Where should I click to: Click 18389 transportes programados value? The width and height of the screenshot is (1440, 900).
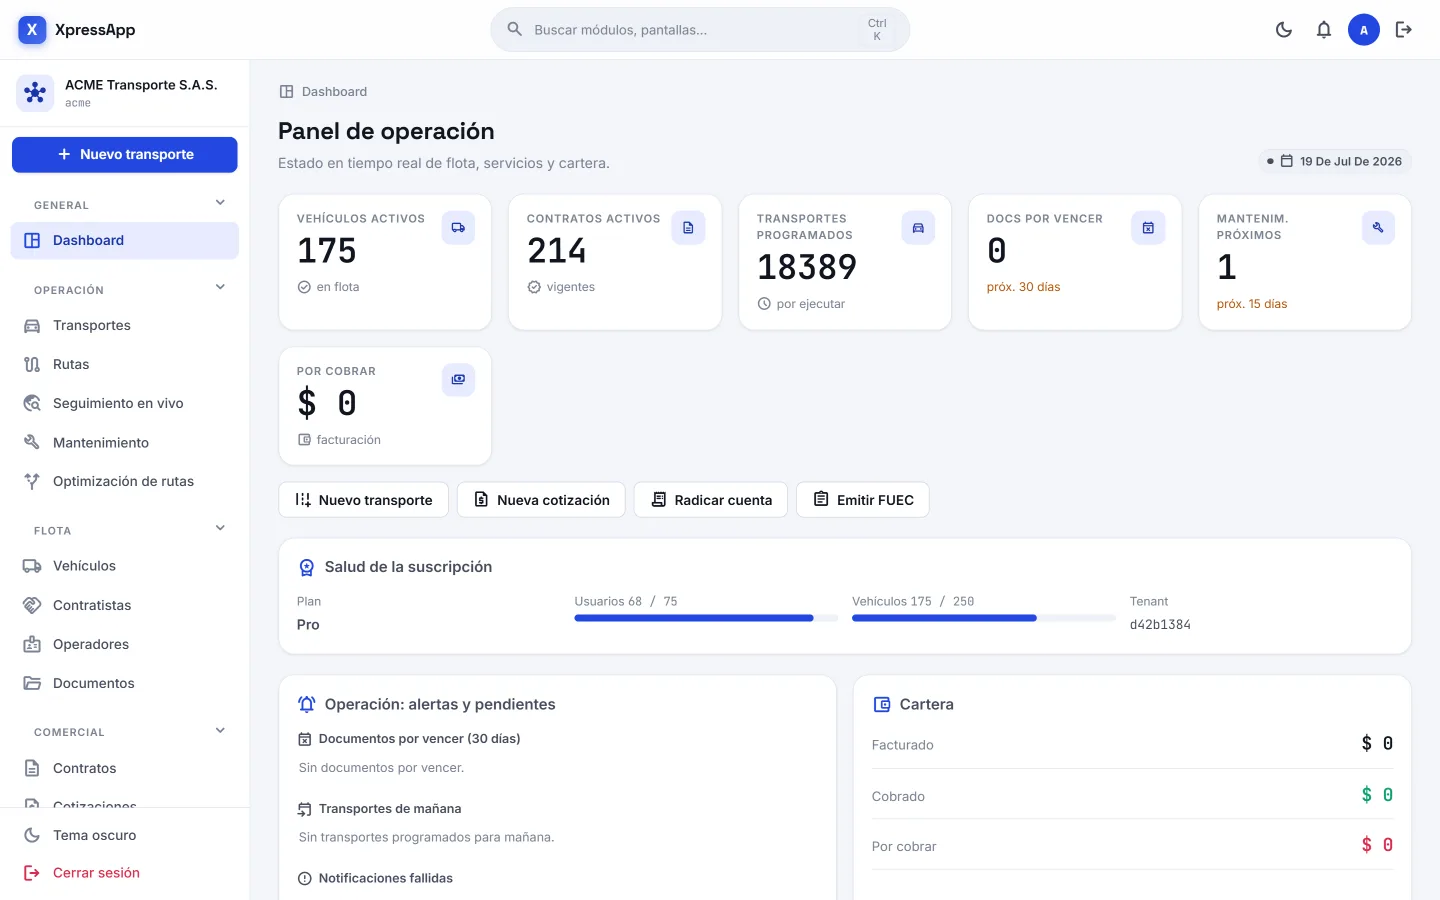pyautogui.click(x=807, y=267)
